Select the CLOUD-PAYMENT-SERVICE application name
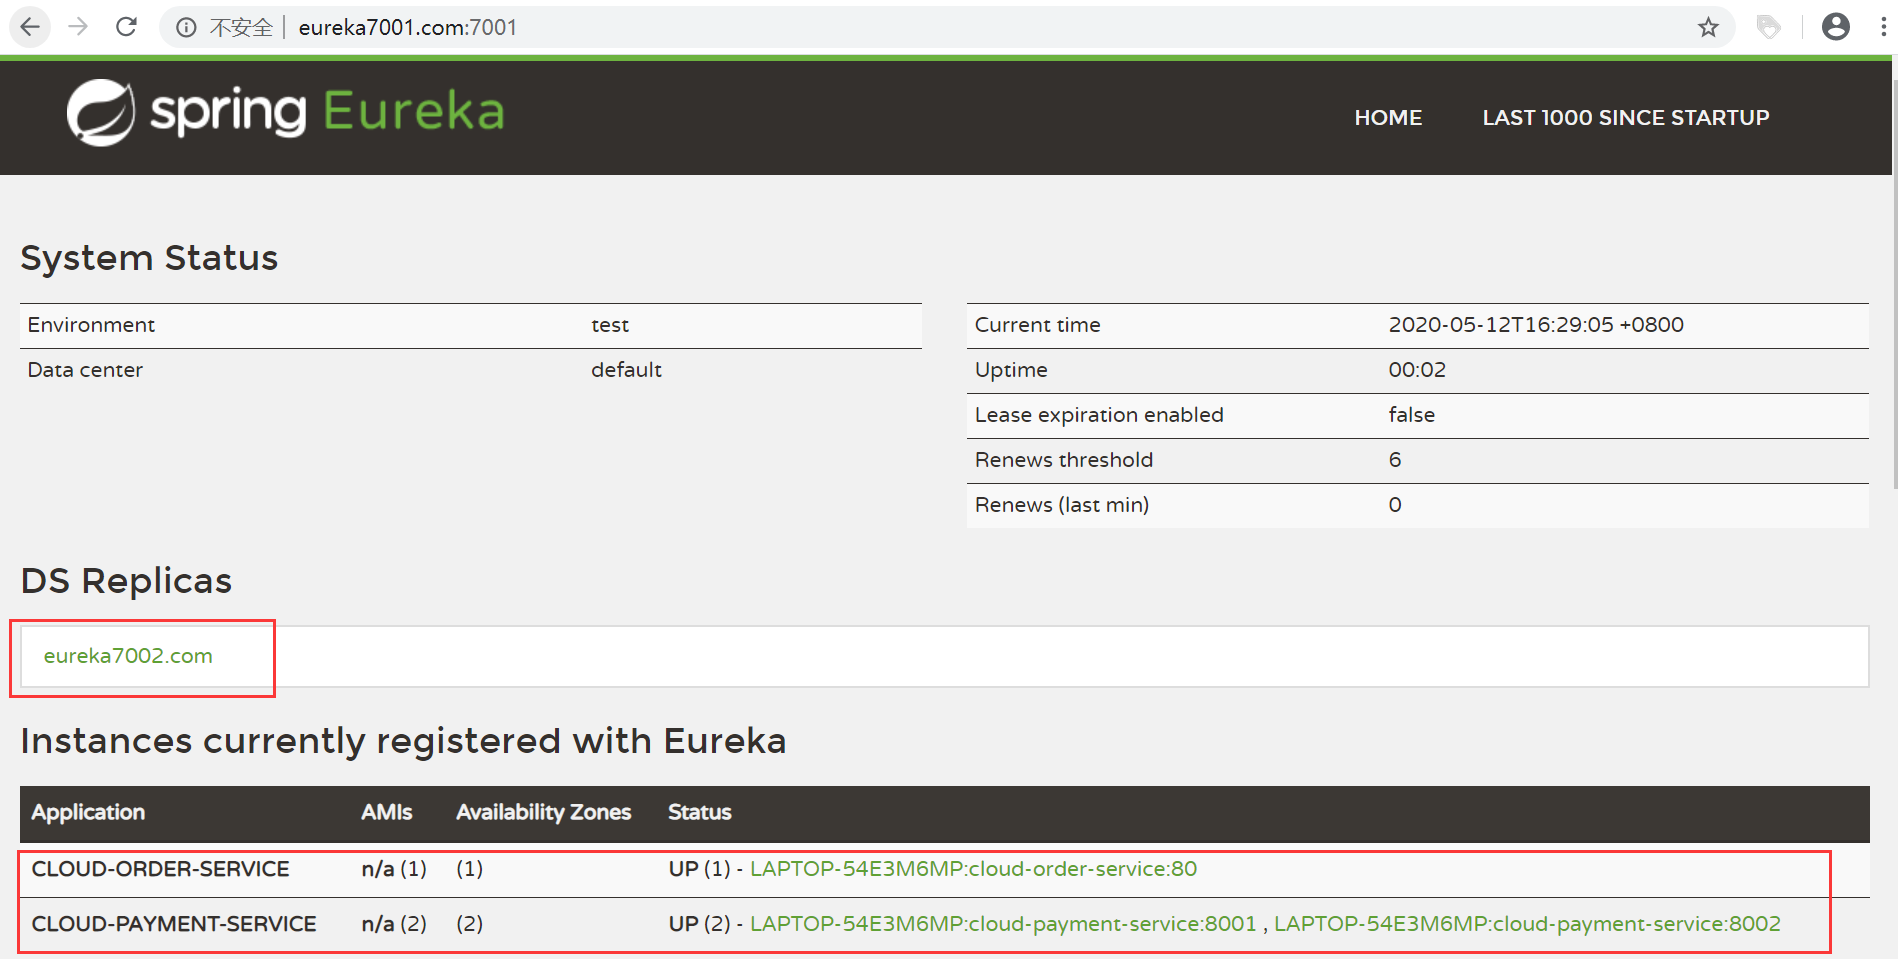 point(174,924)
